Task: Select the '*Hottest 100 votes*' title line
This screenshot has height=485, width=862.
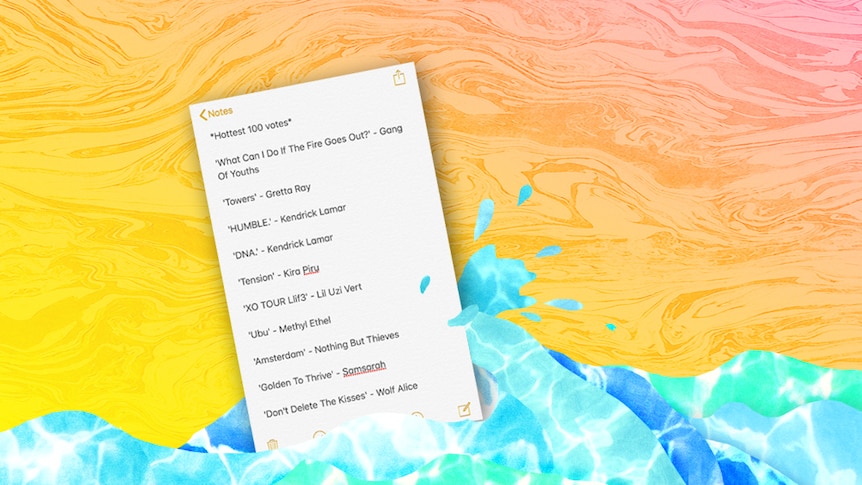Action: point(251,129)
